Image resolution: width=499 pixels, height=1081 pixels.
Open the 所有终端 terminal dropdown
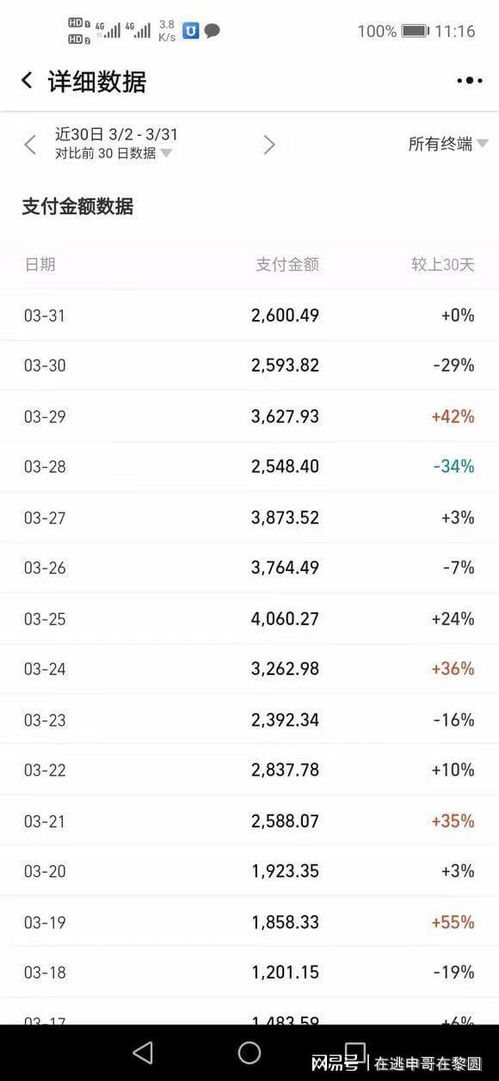[448, 144]
